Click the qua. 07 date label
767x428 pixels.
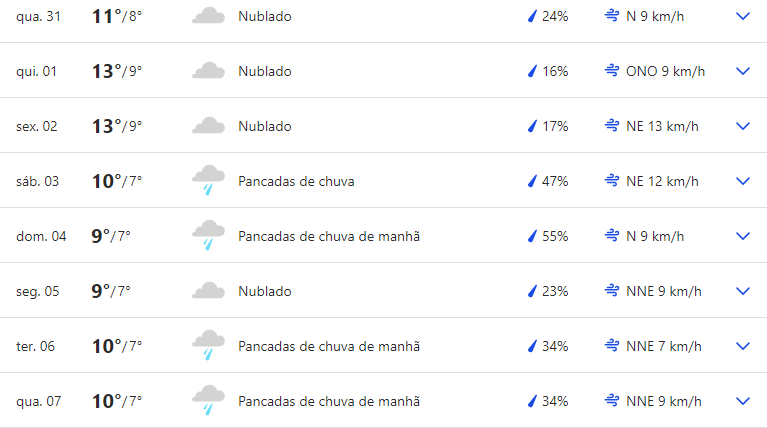[39, 402]
